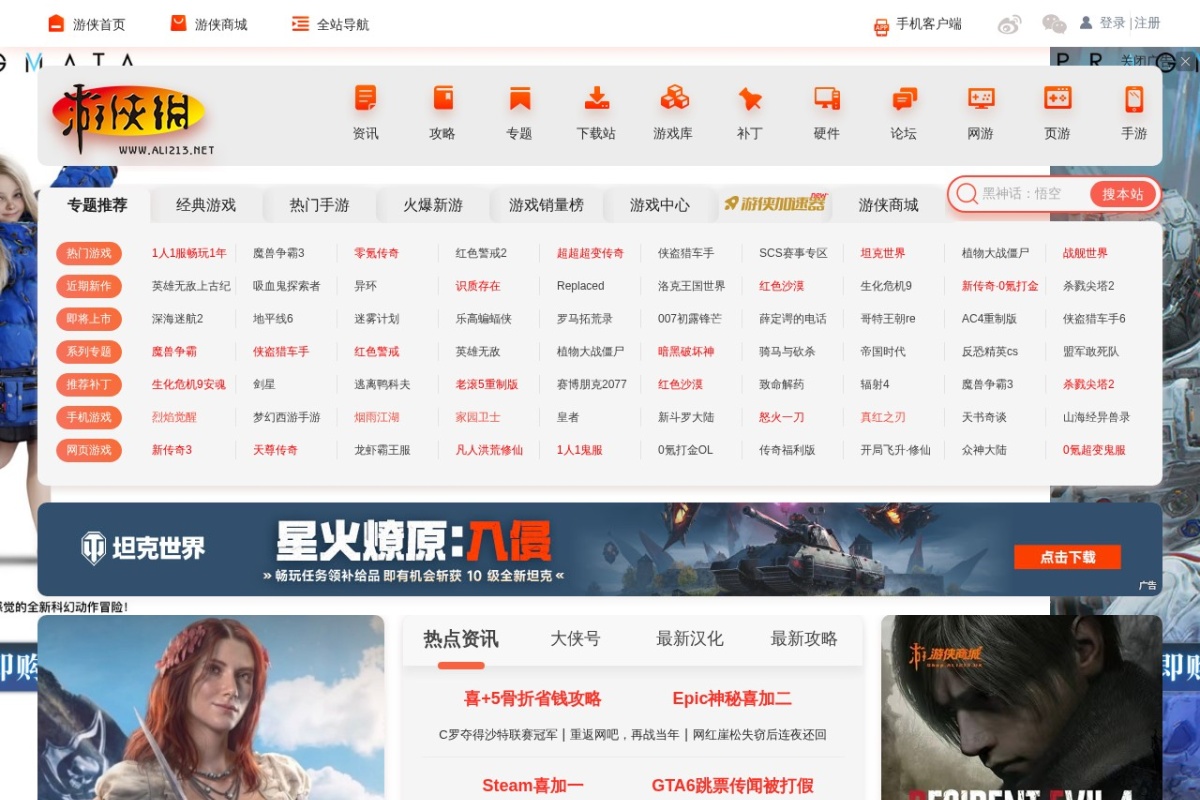The width and height of the screenshot is (1200, 800).
Task: Open 魔兽争霸3 in 热门游戏 row
Action: pos(279,253)
